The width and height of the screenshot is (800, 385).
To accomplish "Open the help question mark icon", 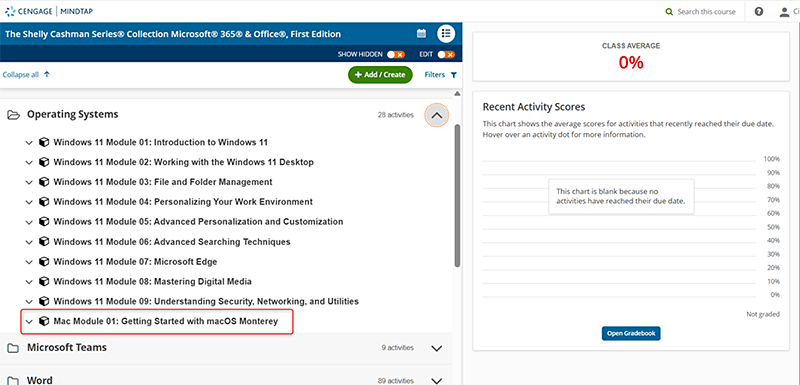I will 759,11.
